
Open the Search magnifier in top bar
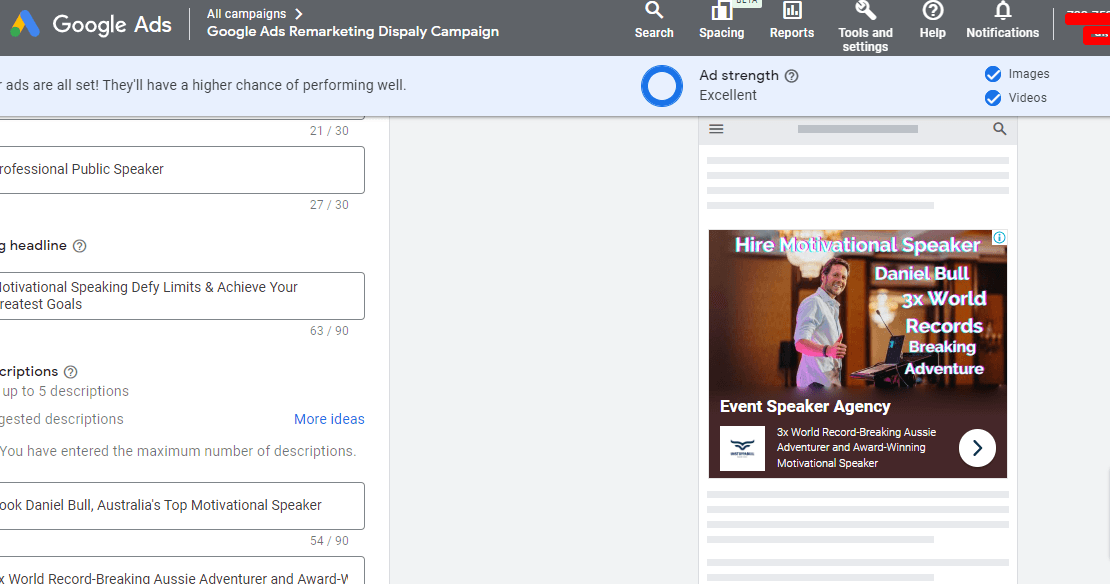pos(654,12)
